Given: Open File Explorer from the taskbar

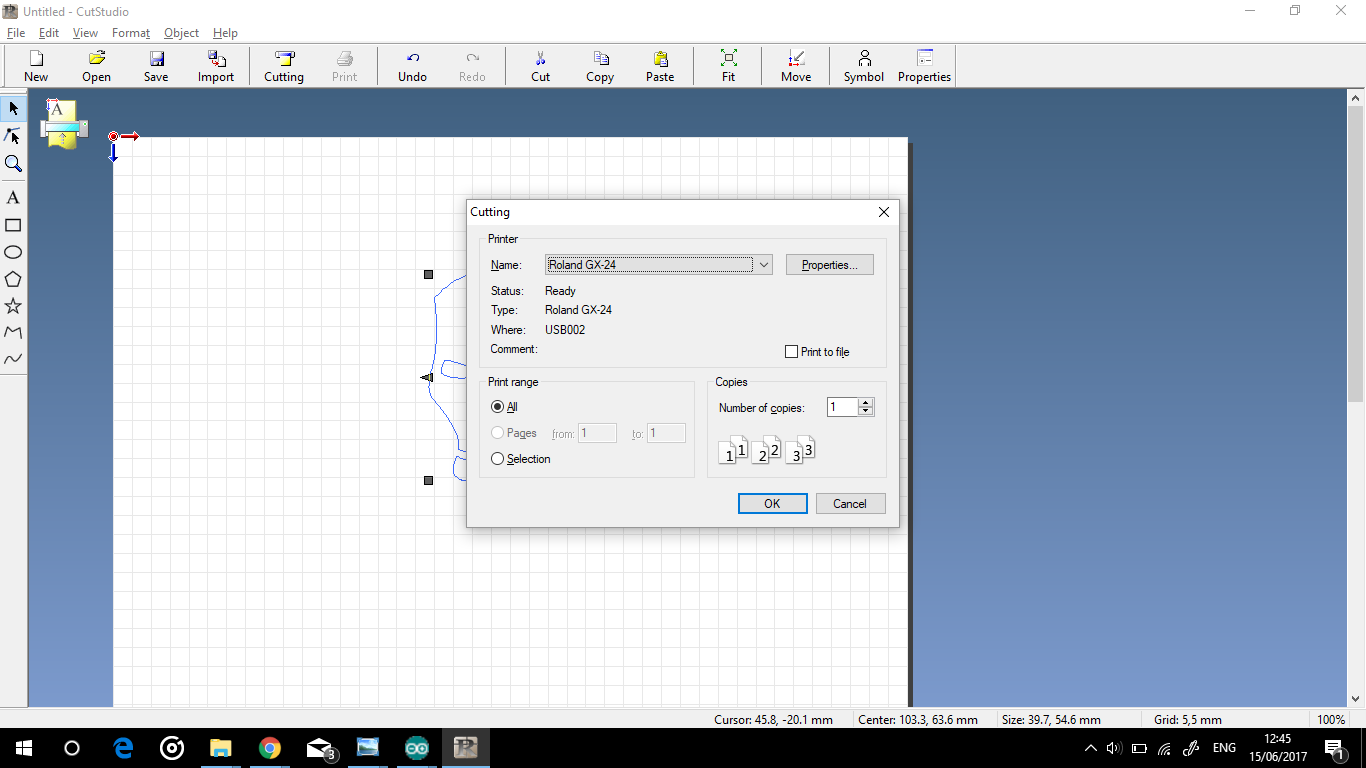Looking at the screenshot, I should pos(220,748).
